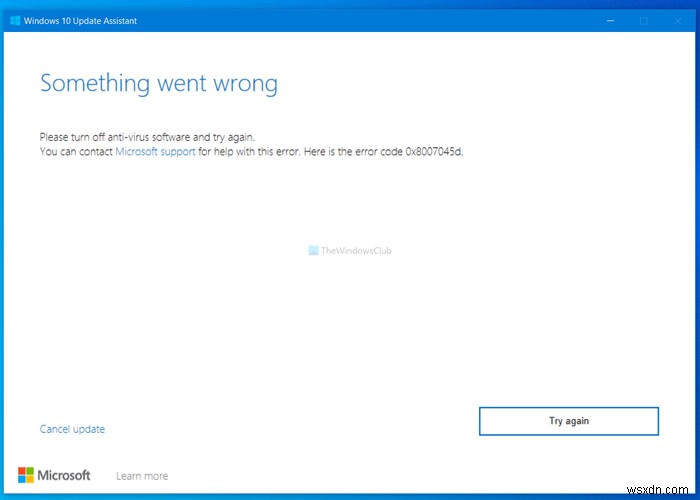Open the Microsoft support link
This screenshot has height=500, width=700.
point(155,152)
